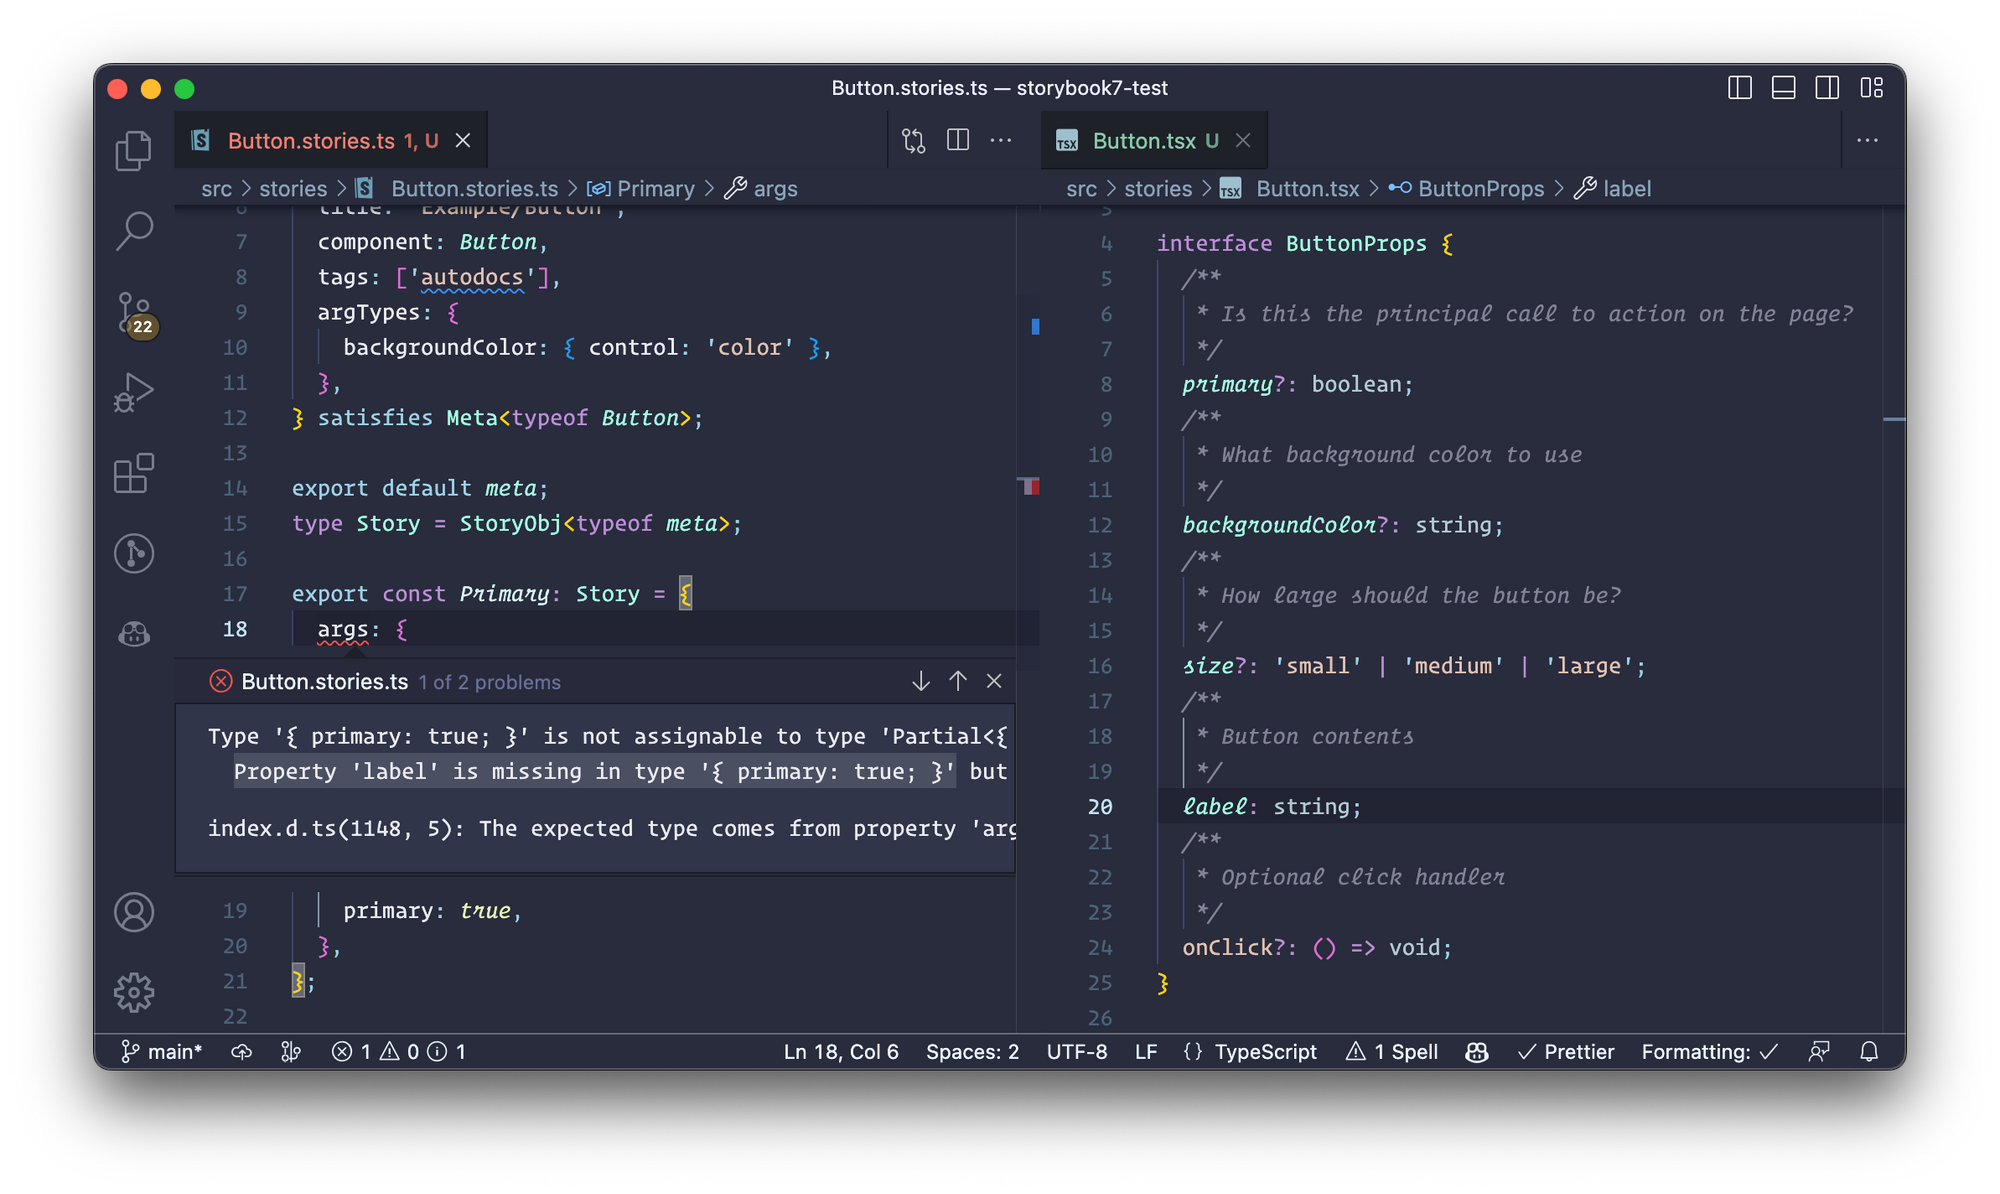
Task: Open the Run and Debug view
Action: pyautogui.click(x=133, y=392)
